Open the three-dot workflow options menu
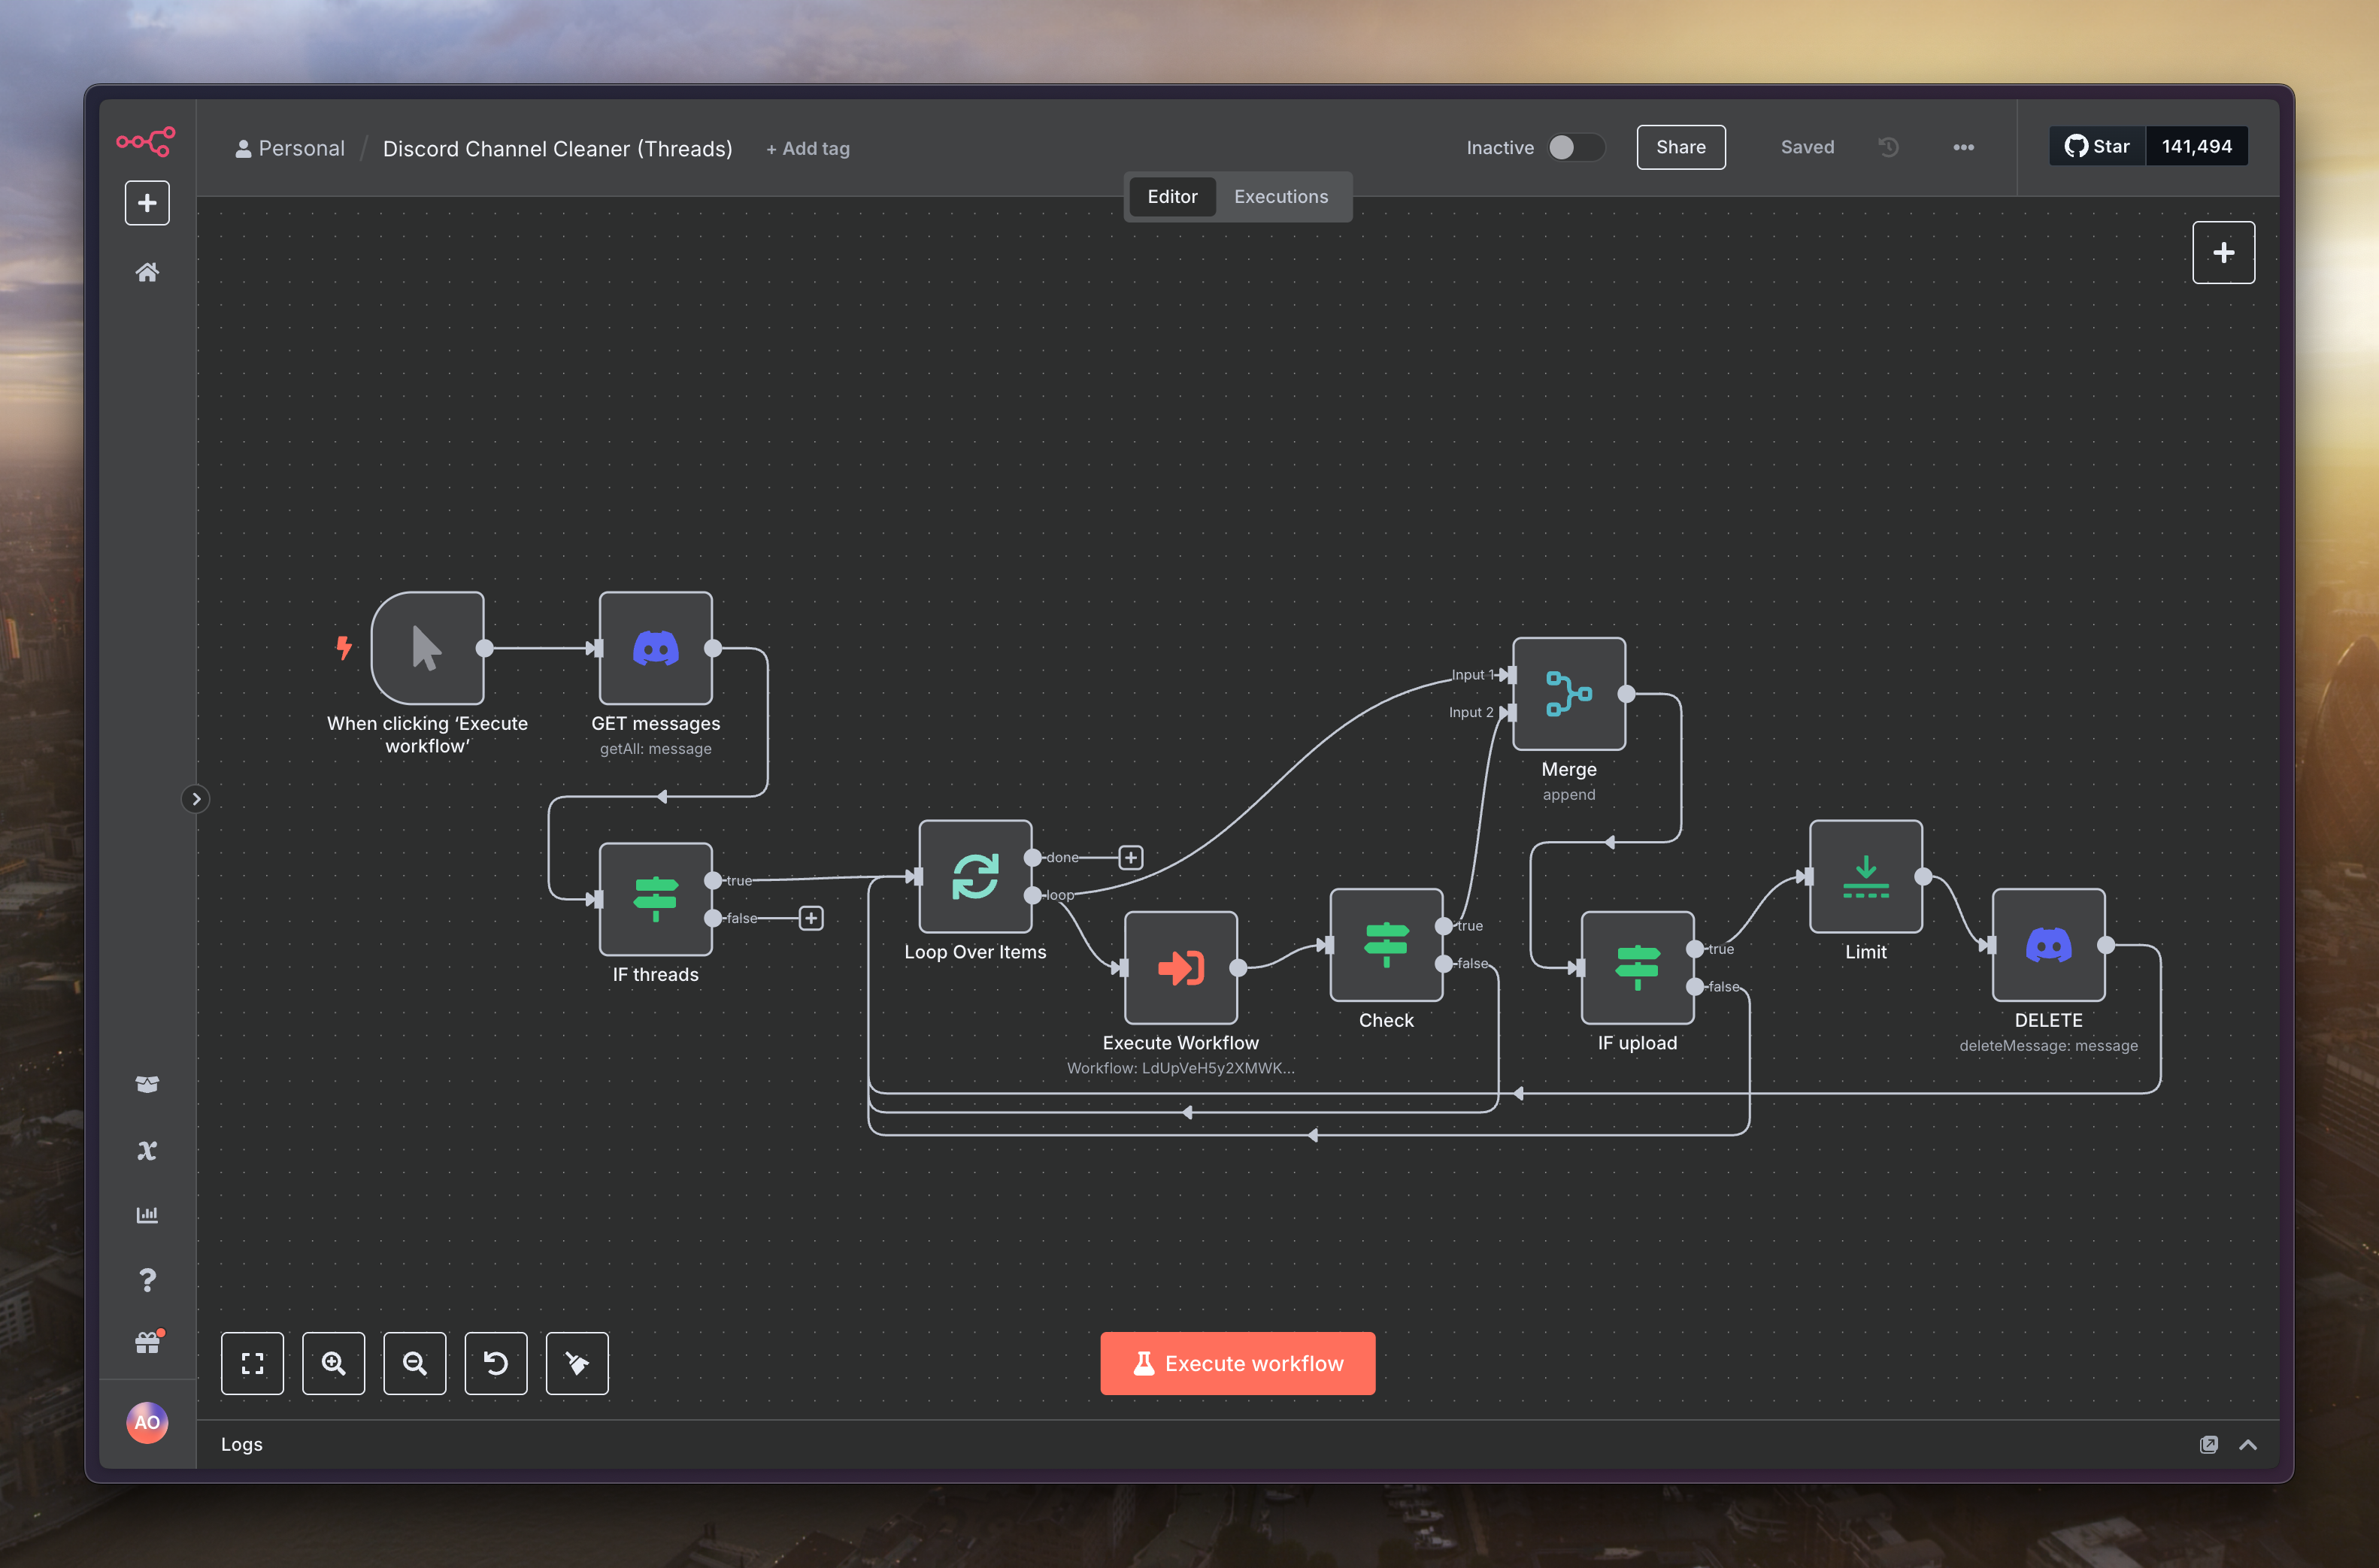This screenshot has height=1568, width=2379. (1963, 147)
